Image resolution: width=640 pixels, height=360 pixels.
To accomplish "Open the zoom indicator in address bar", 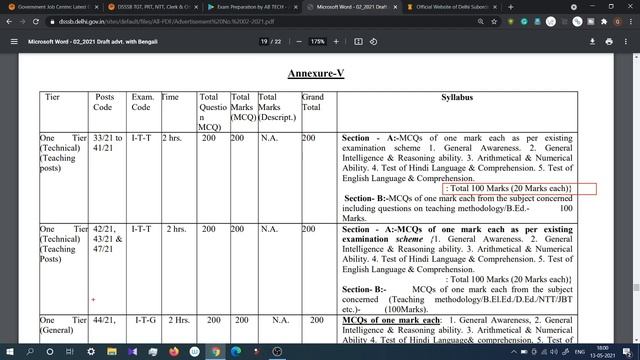I will pyautogui.click(x=480, y=21).
